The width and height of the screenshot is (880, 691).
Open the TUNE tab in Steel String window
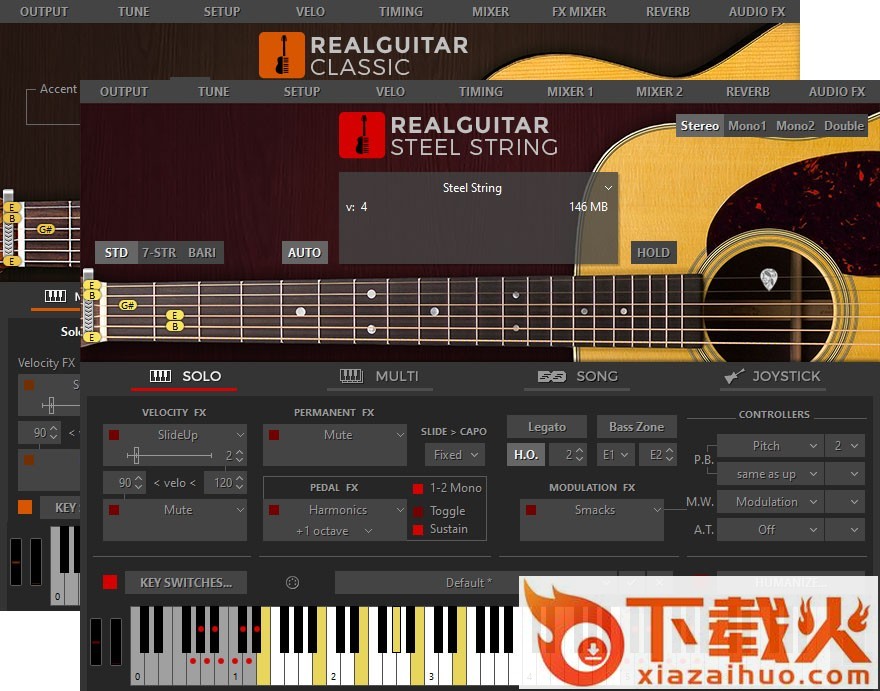213,92
